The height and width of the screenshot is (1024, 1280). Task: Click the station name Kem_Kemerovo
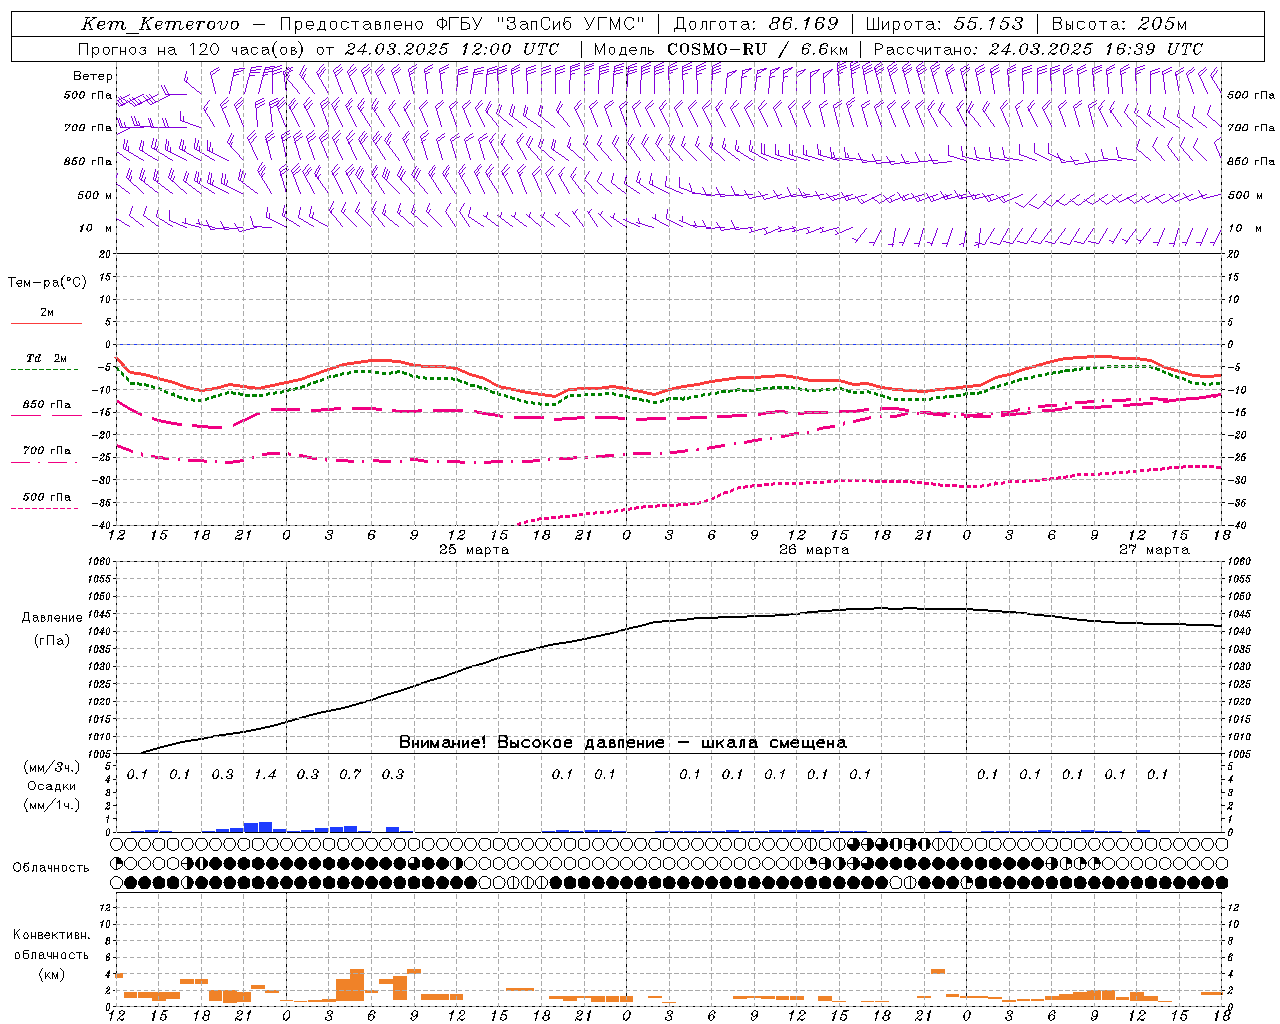160,24
